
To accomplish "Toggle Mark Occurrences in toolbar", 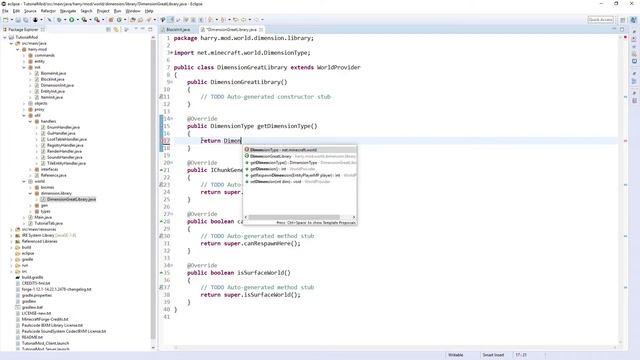I will tap(170, 20).
